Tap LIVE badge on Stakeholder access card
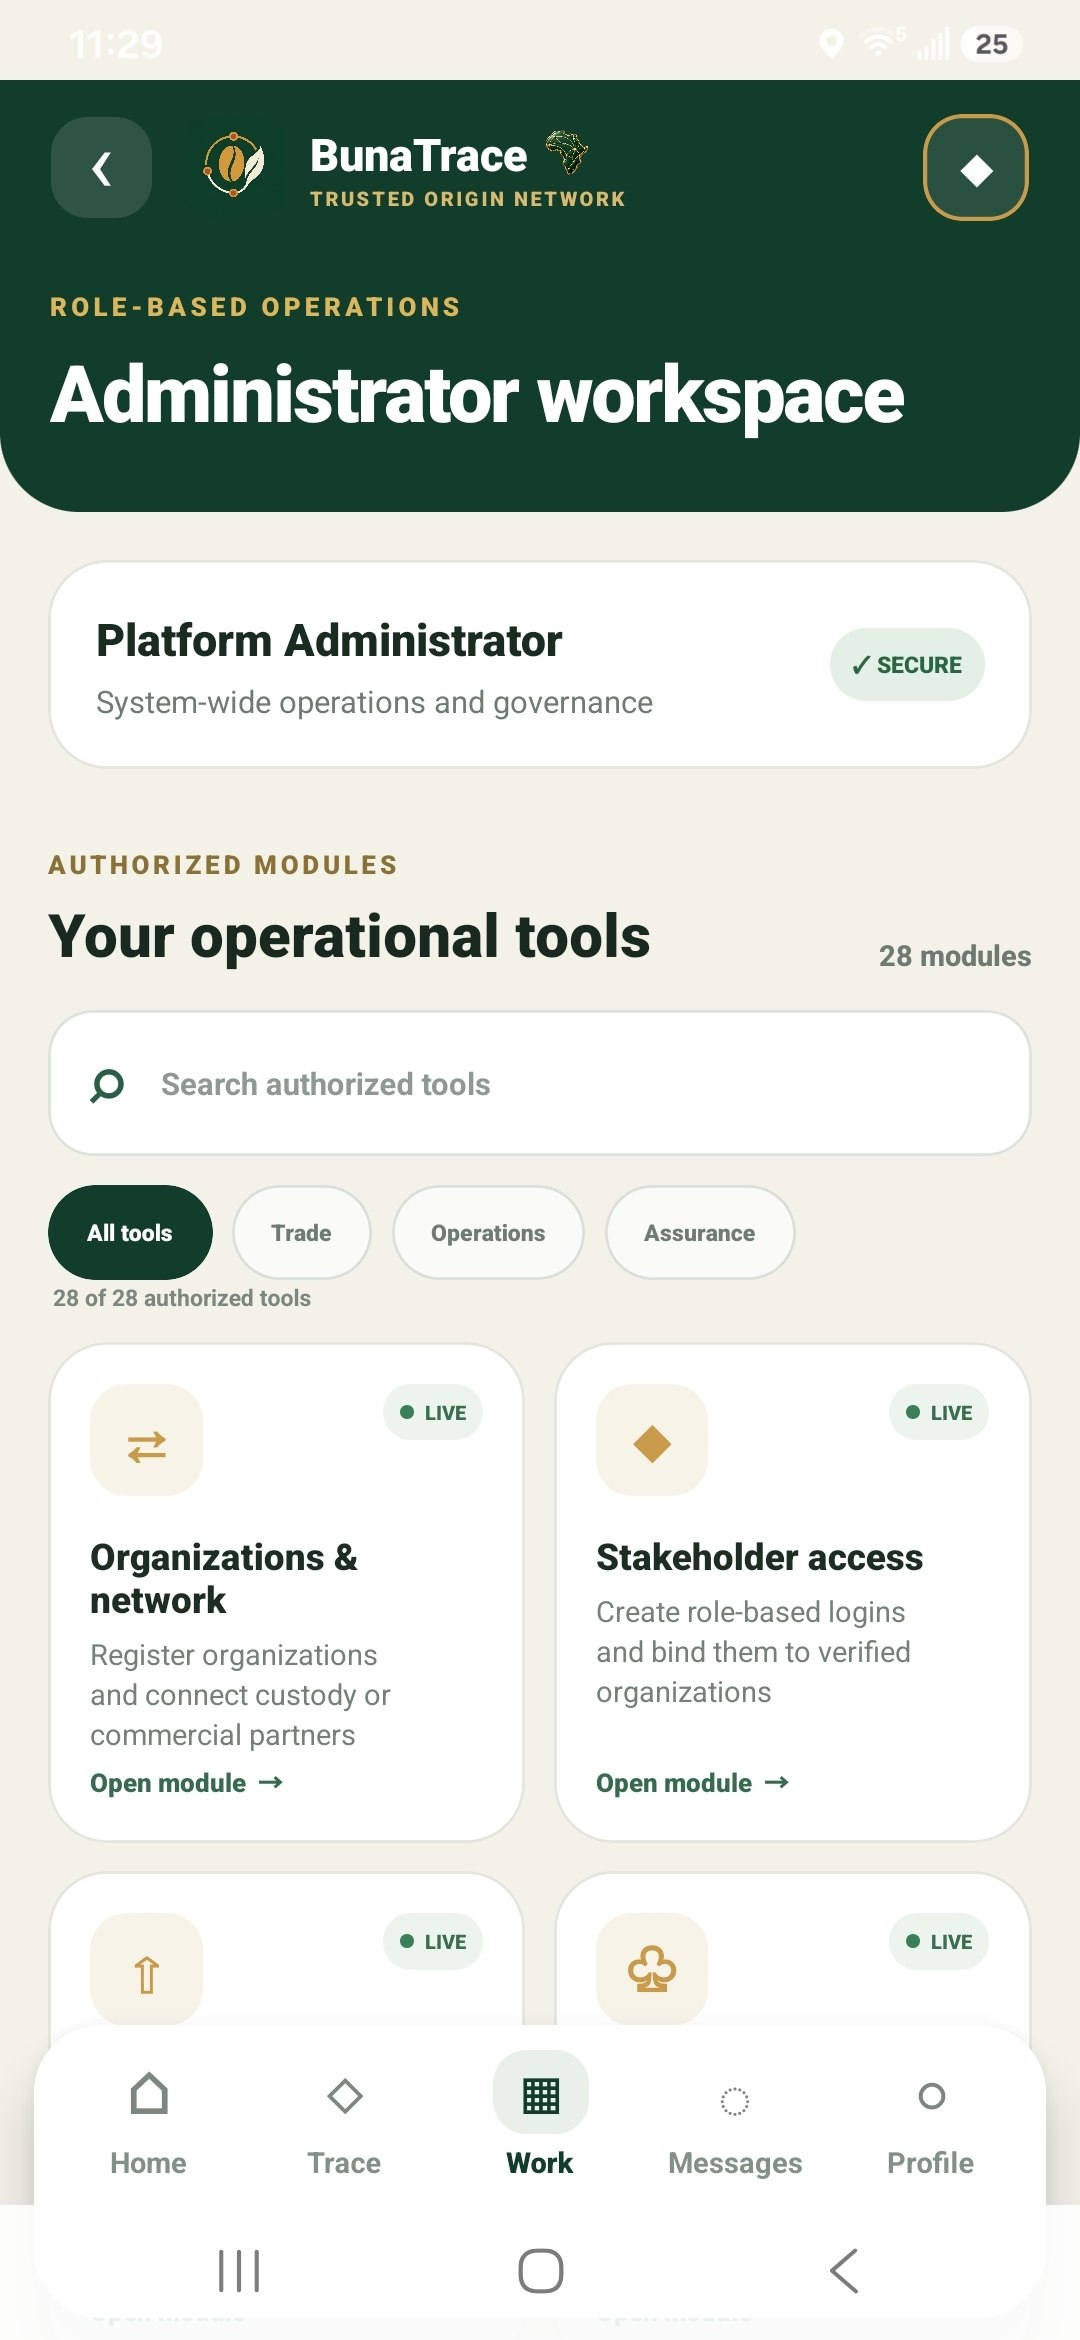1080x2340 pixels. (x=939, y=1413)
